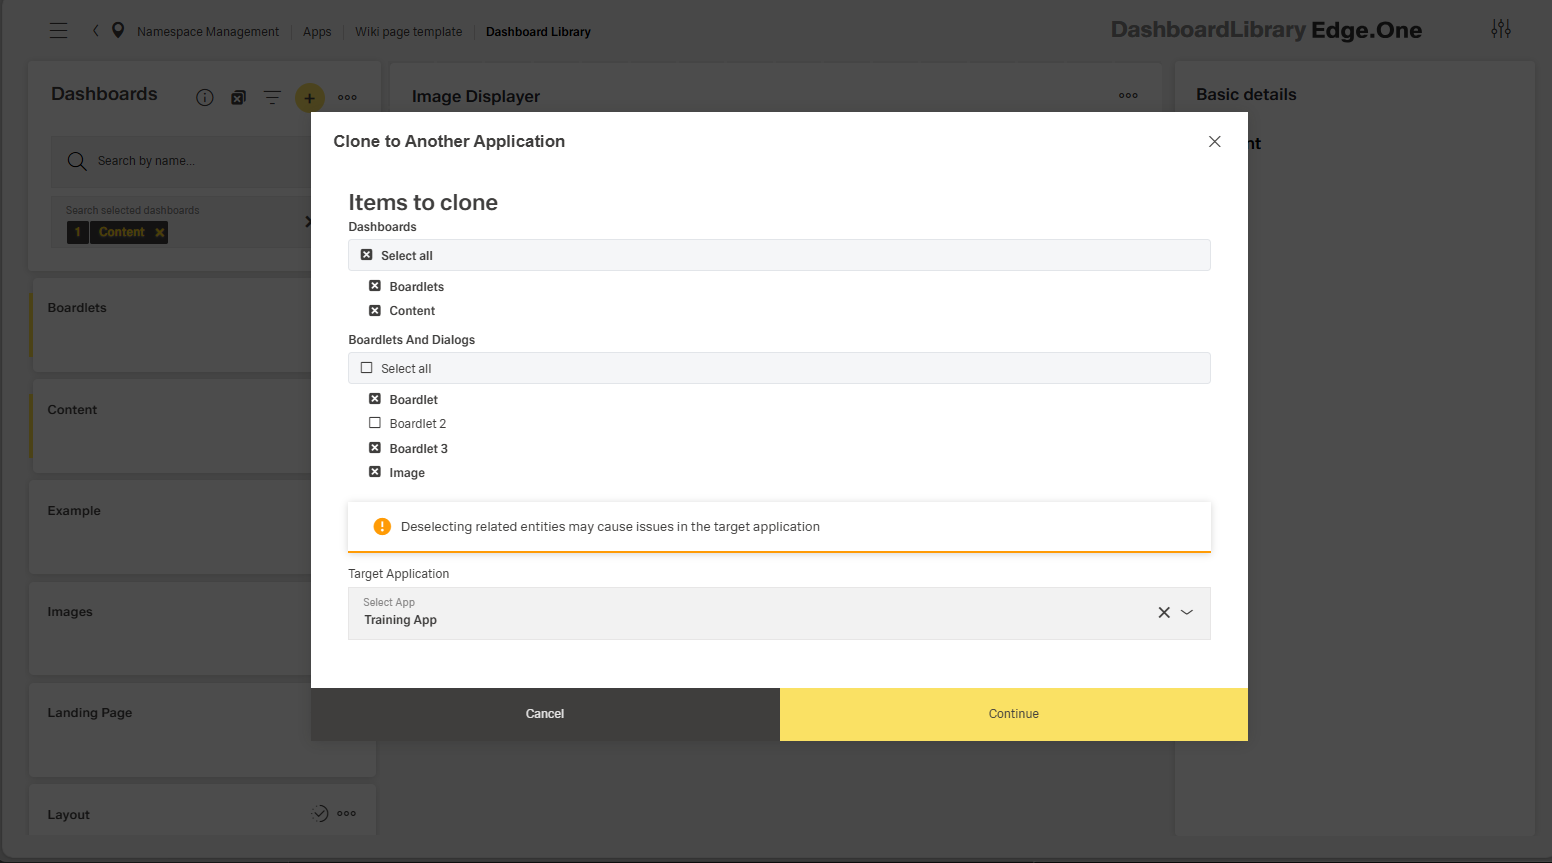Open the Wiki page template breadcrumb

[x=408, y=32]
